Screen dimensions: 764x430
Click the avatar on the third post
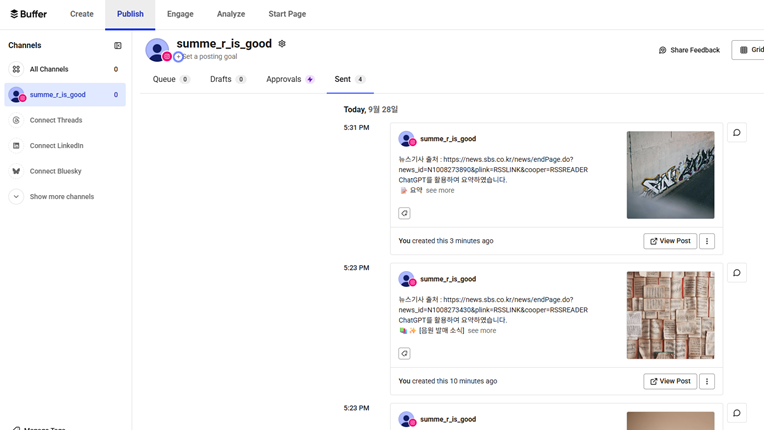pyautogui.click(x=407, y=419)
